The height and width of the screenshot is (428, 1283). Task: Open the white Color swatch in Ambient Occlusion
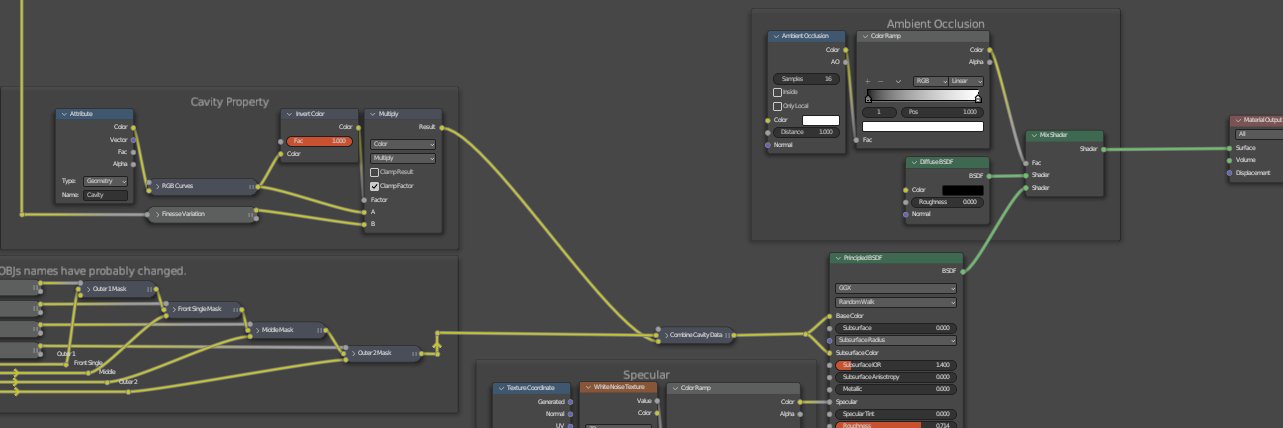(821, 120)
